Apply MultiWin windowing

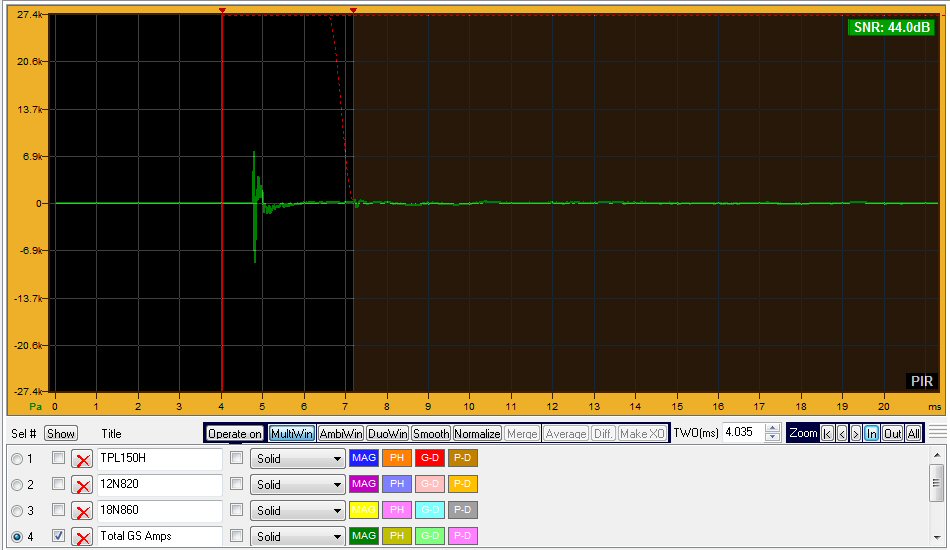pyautogui.click(x=291, y=434)
